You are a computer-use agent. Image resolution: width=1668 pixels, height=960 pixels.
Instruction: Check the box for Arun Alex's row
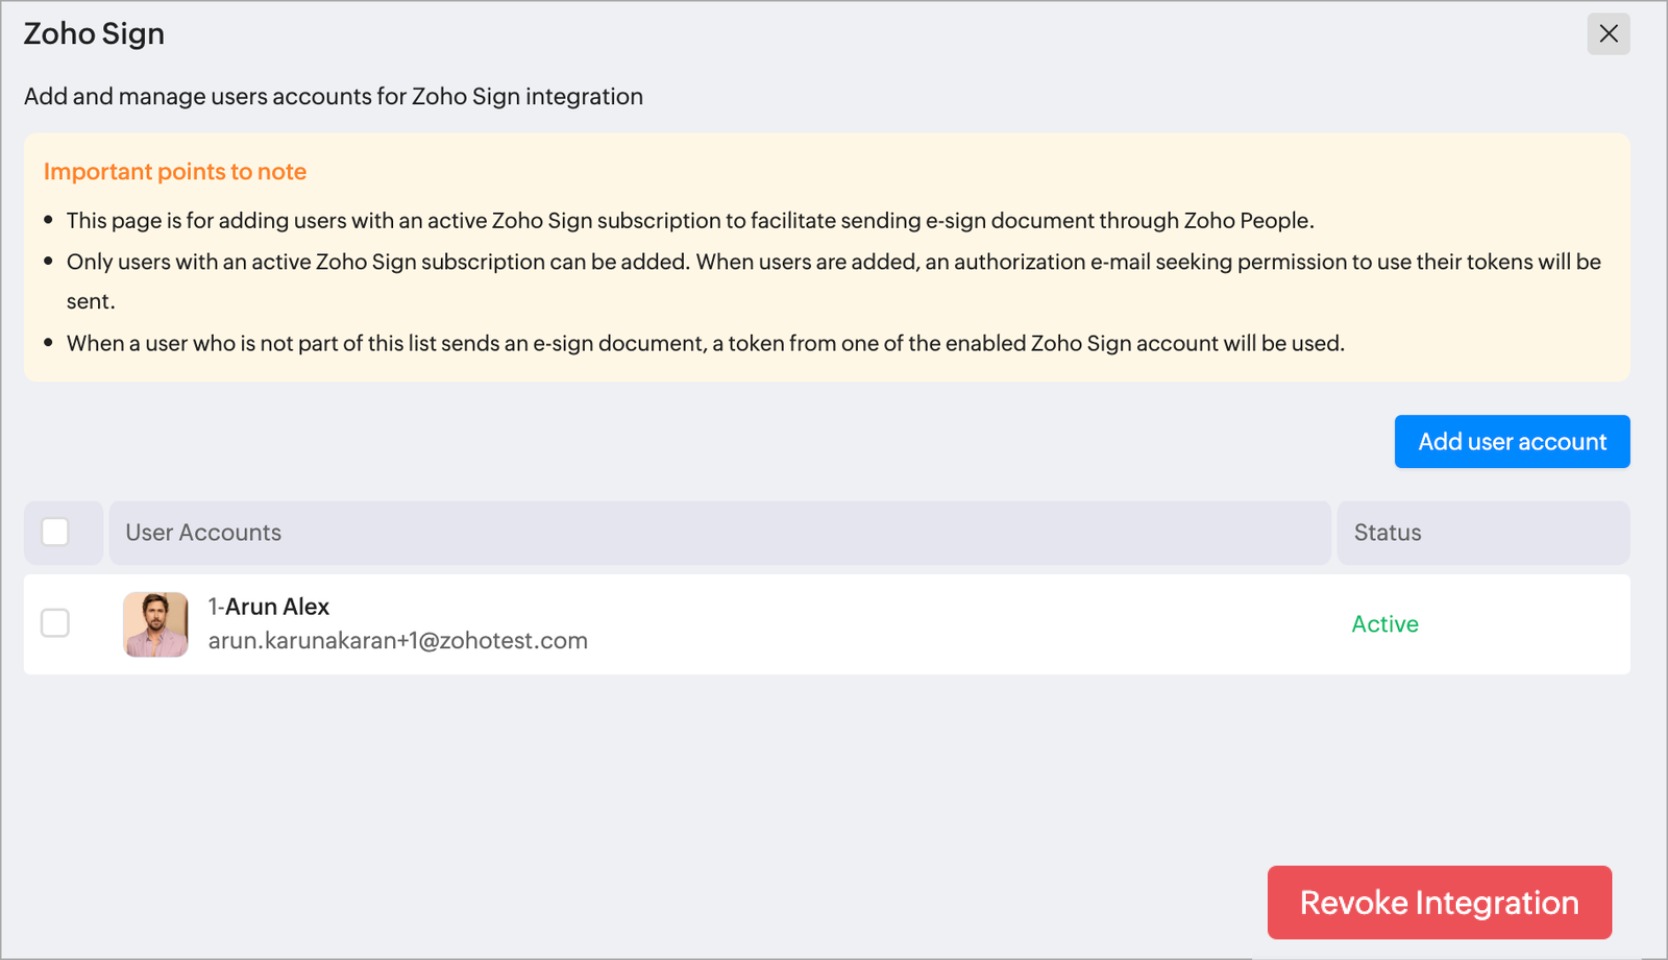coord(55,624)
